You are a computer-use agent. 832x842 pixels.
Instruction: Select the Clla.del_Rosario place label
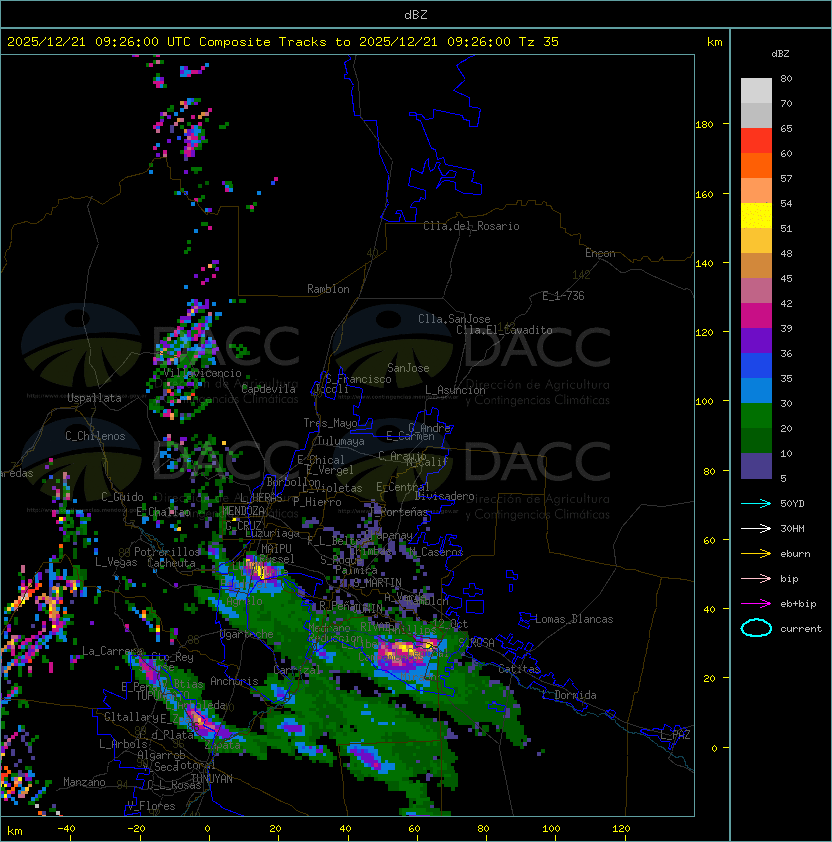click(x=471, y=226)
